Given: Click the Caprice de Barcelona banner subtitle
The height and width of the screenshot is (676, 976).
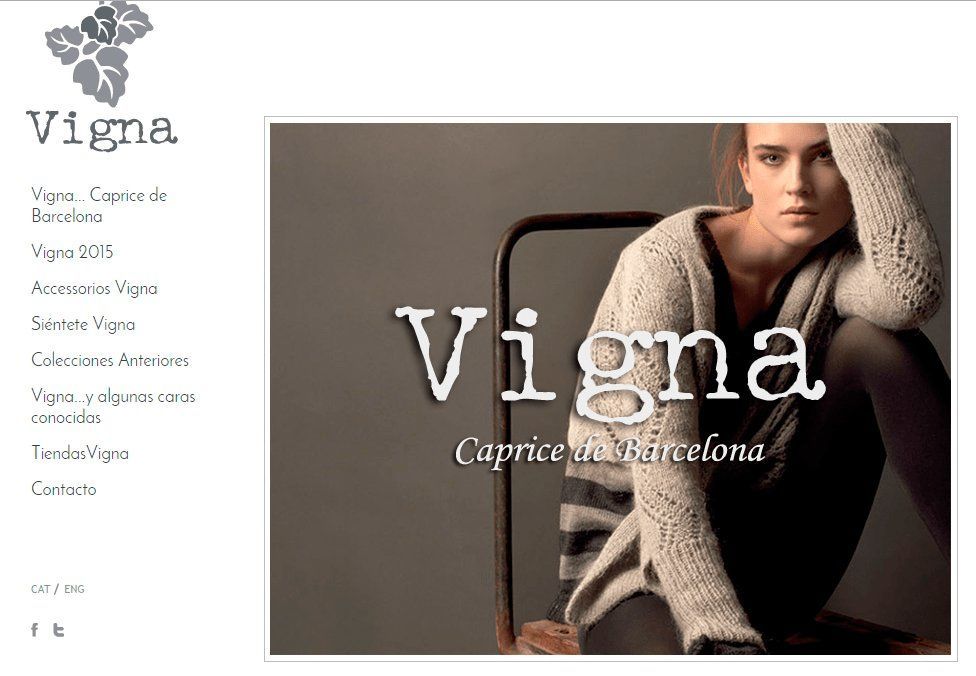Looking at the screenshot, I should (610, 451).
